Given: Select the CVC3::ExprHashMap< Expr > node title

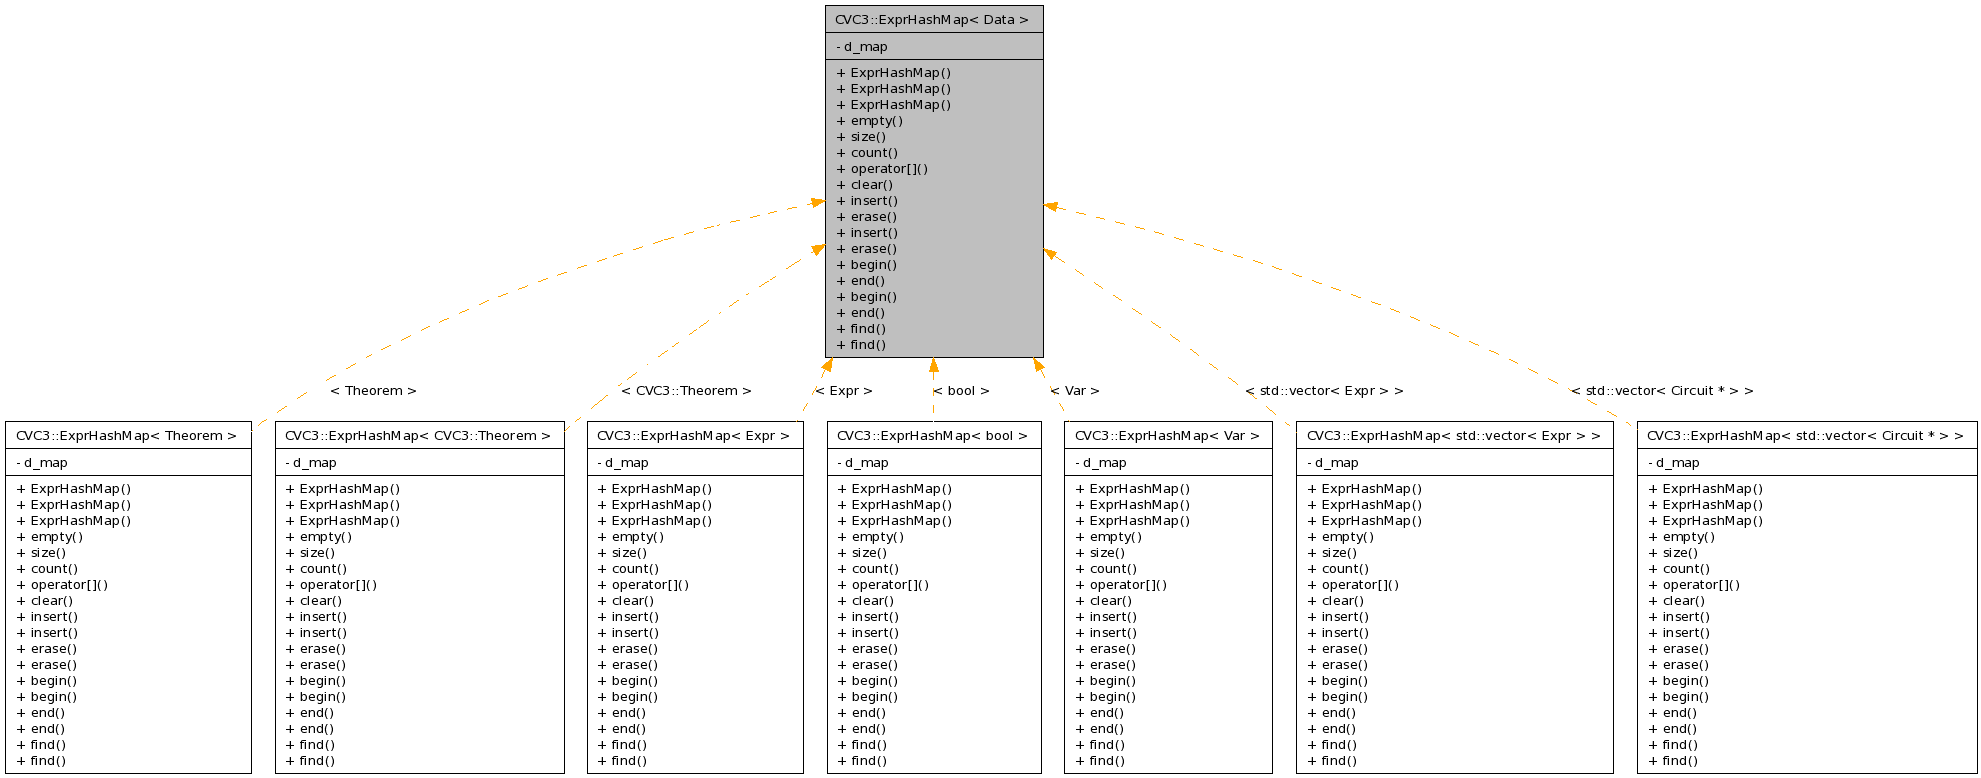Looking at the screenshot, I should (x=694, y=436).
